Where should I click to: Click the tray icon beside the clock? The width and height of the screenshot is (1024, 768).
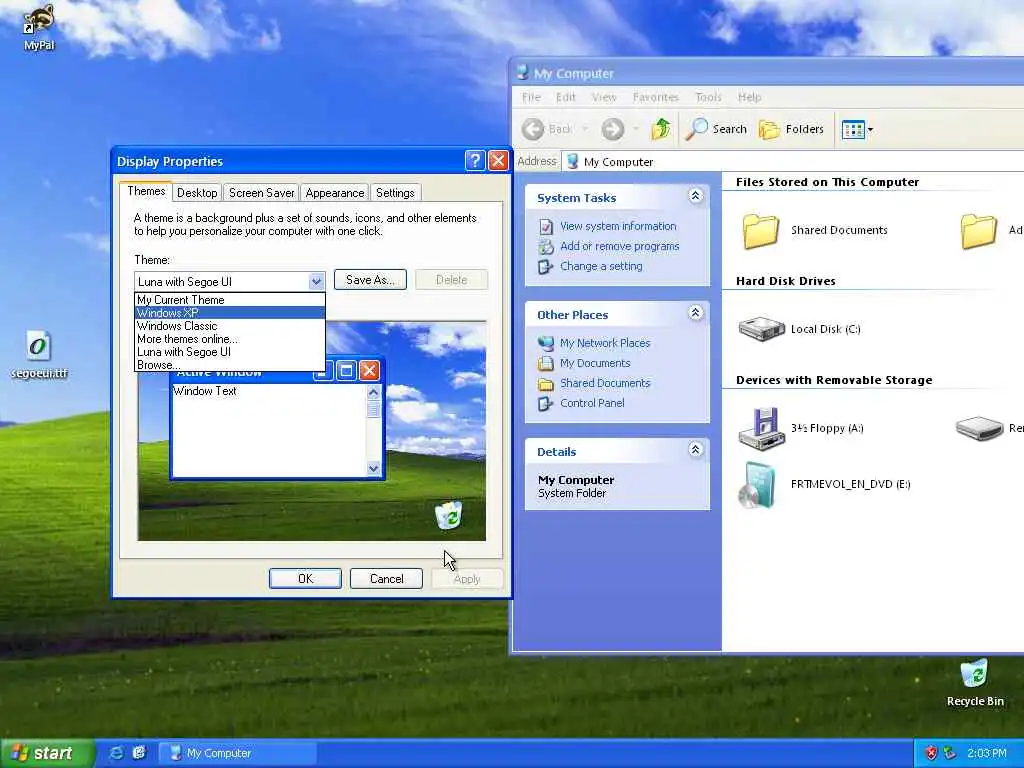click(x=950, y=753)
